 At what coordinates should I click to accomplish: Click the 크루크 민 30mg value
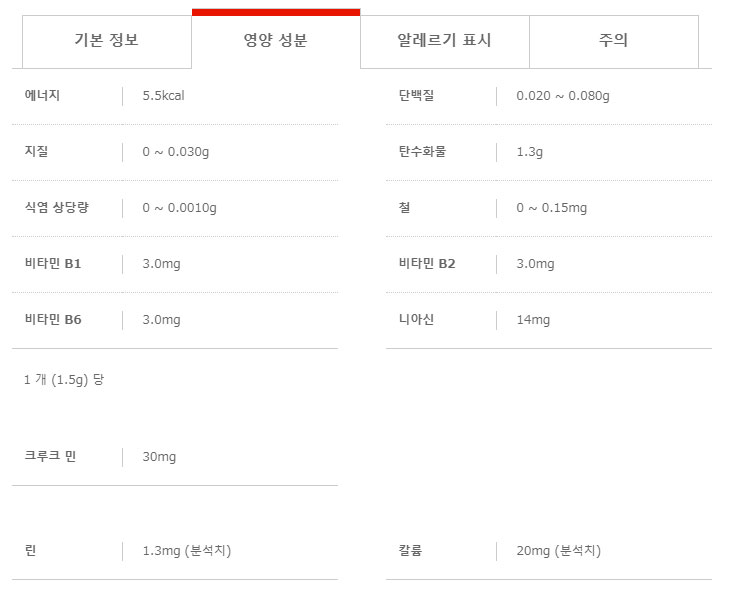(x=159, y=457)
